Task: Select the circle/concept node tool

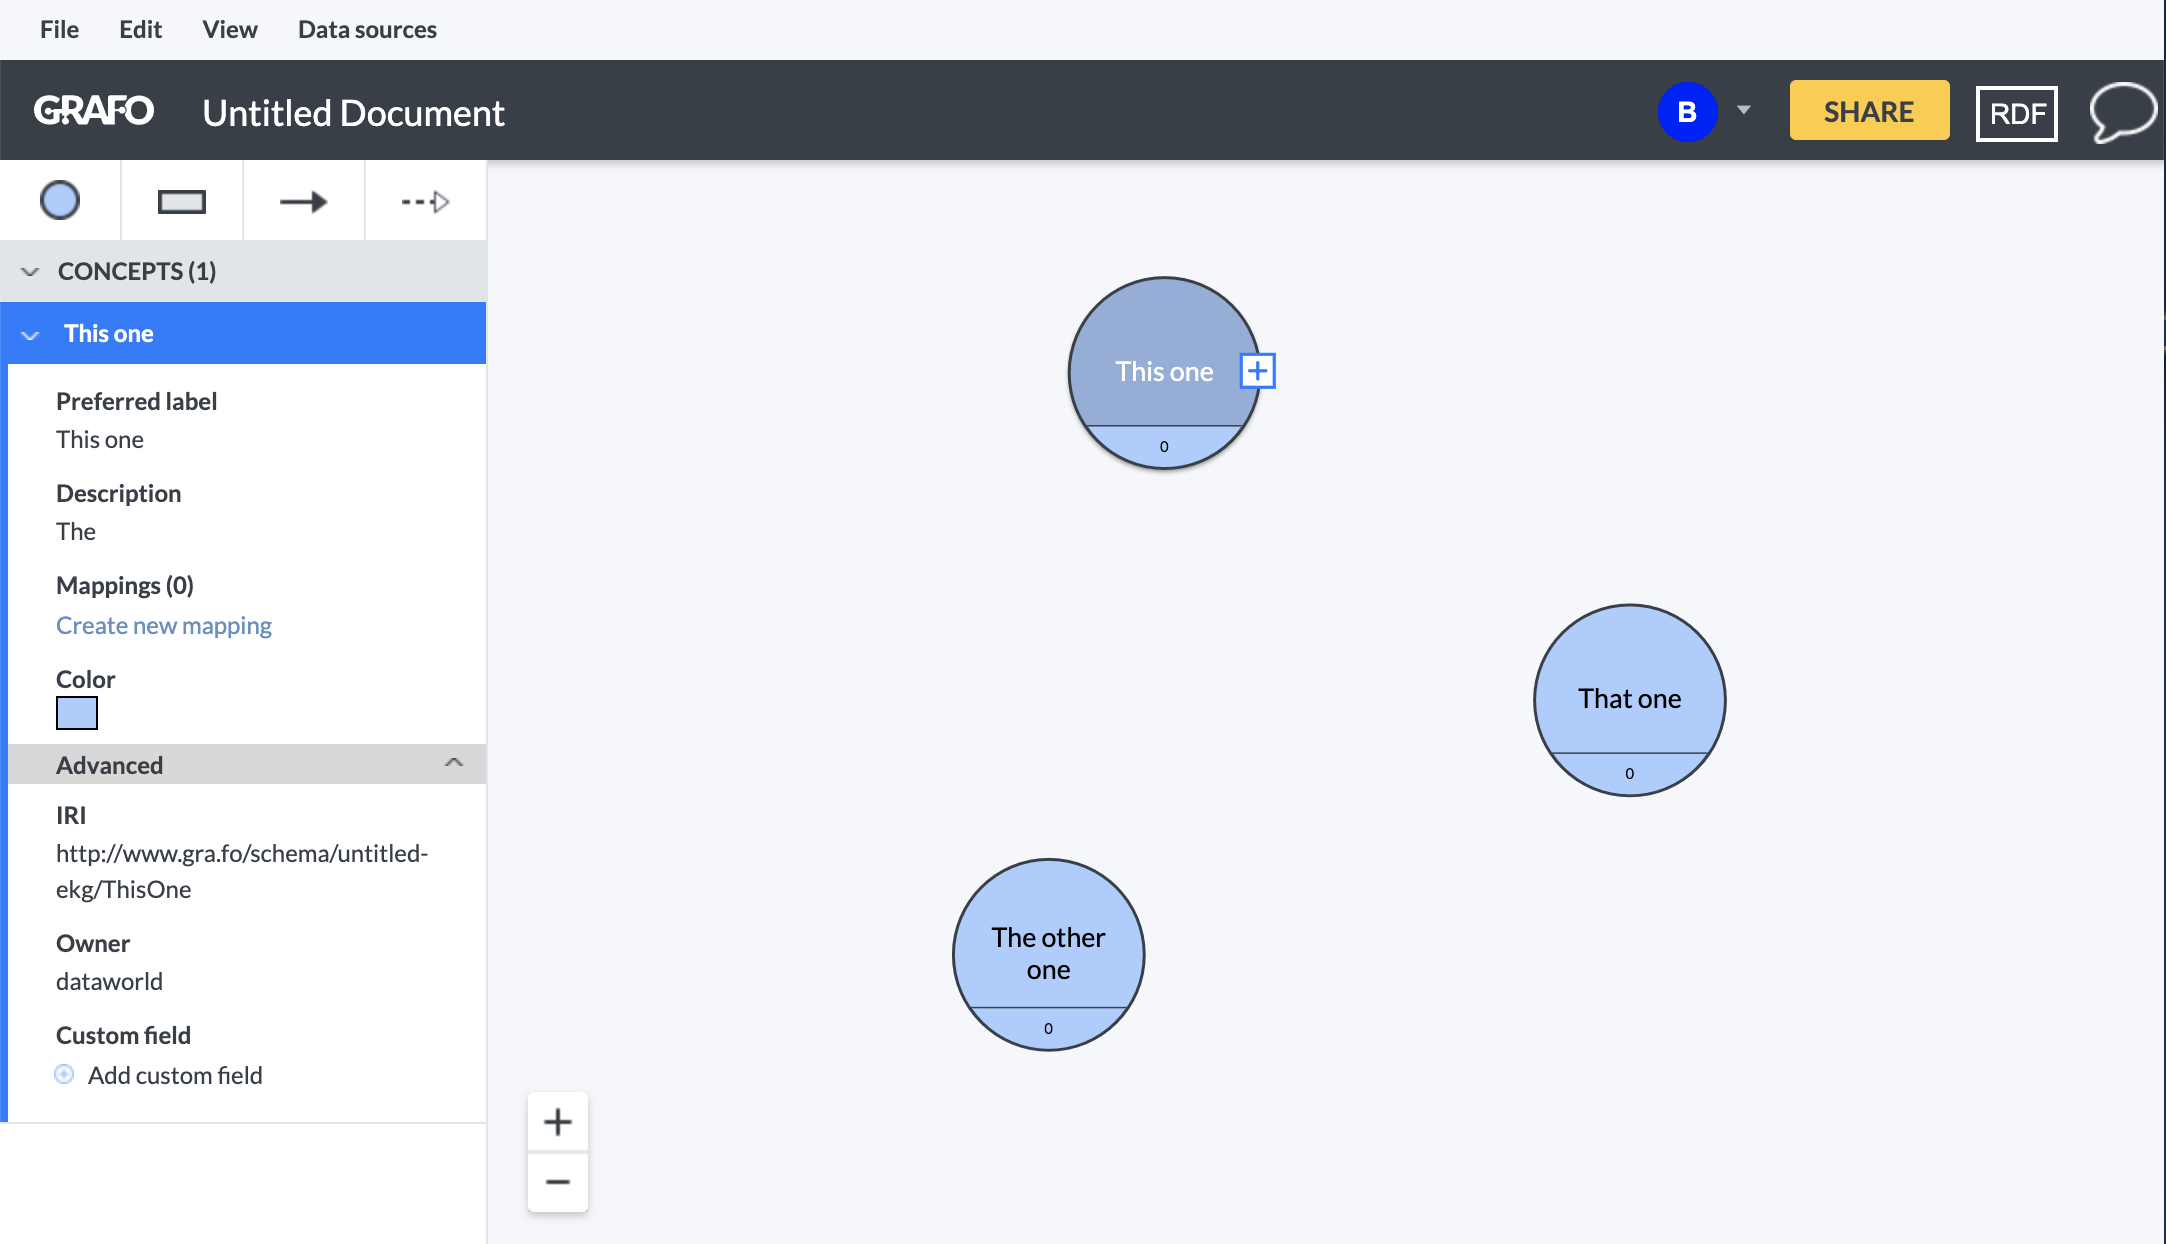Action: point(60,201)
